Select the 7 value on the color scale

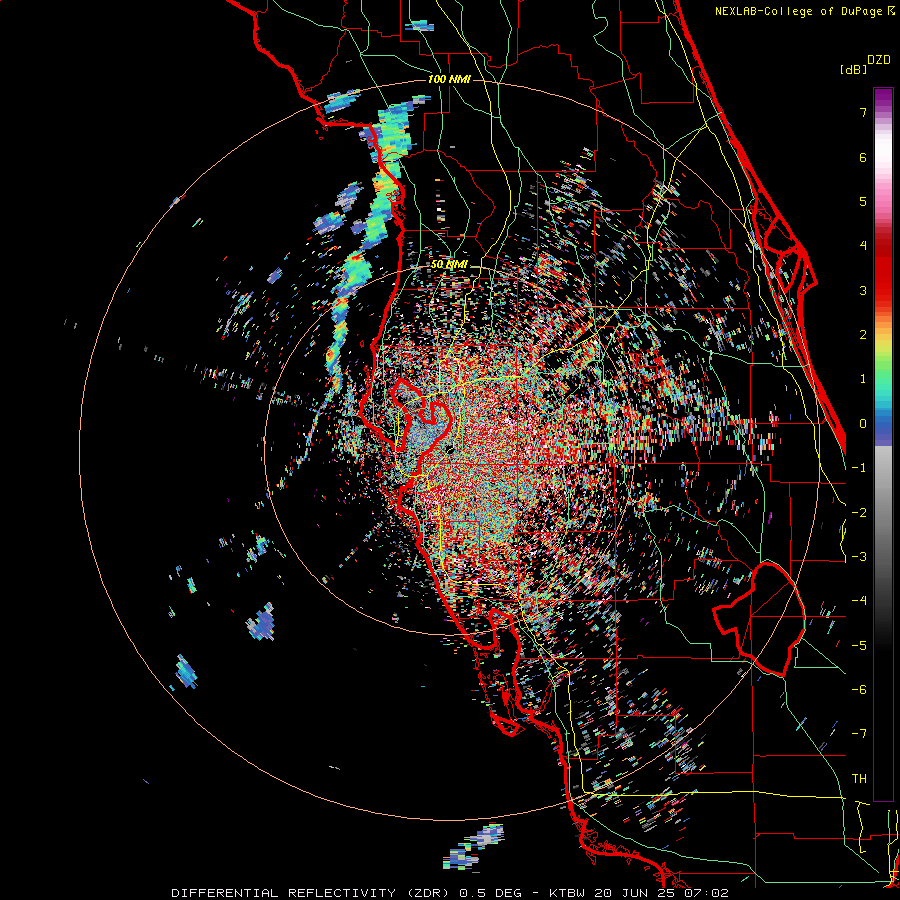tap(863, 112)
